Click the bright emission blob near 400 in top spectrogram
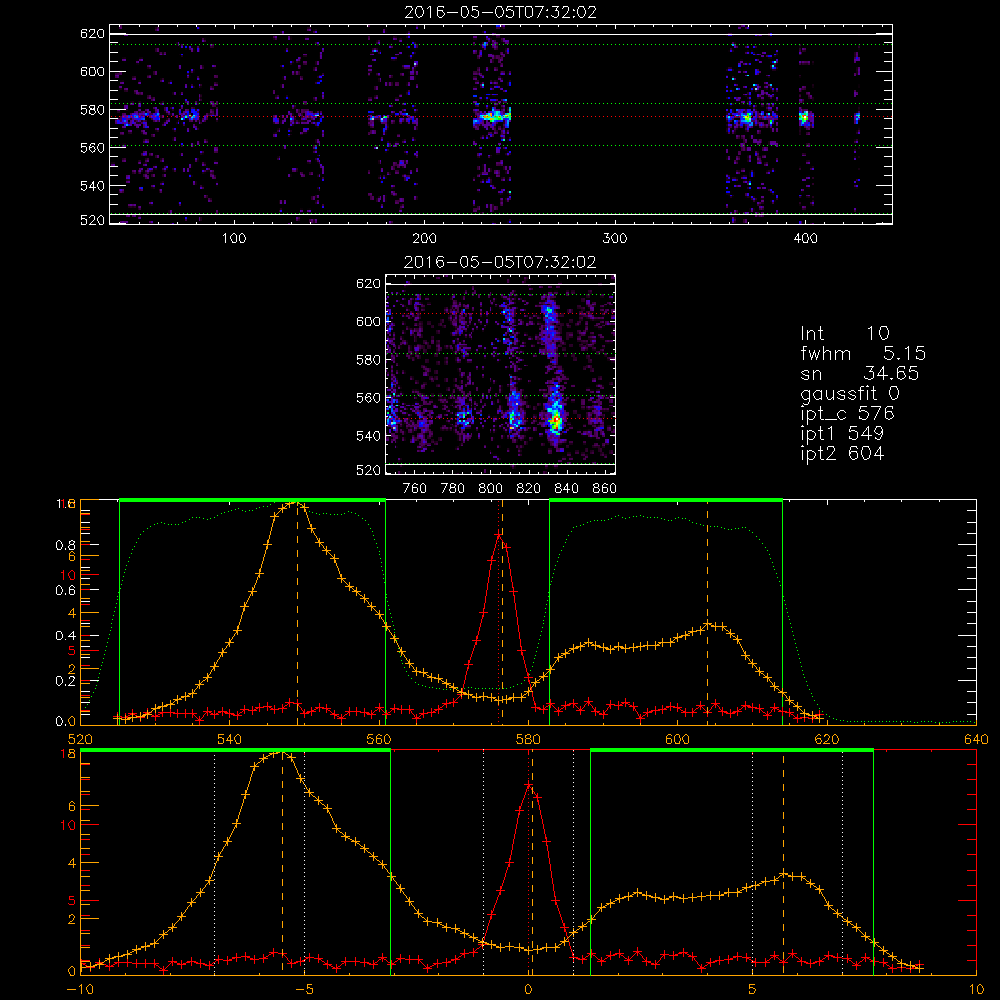 (x=804, y=117)
